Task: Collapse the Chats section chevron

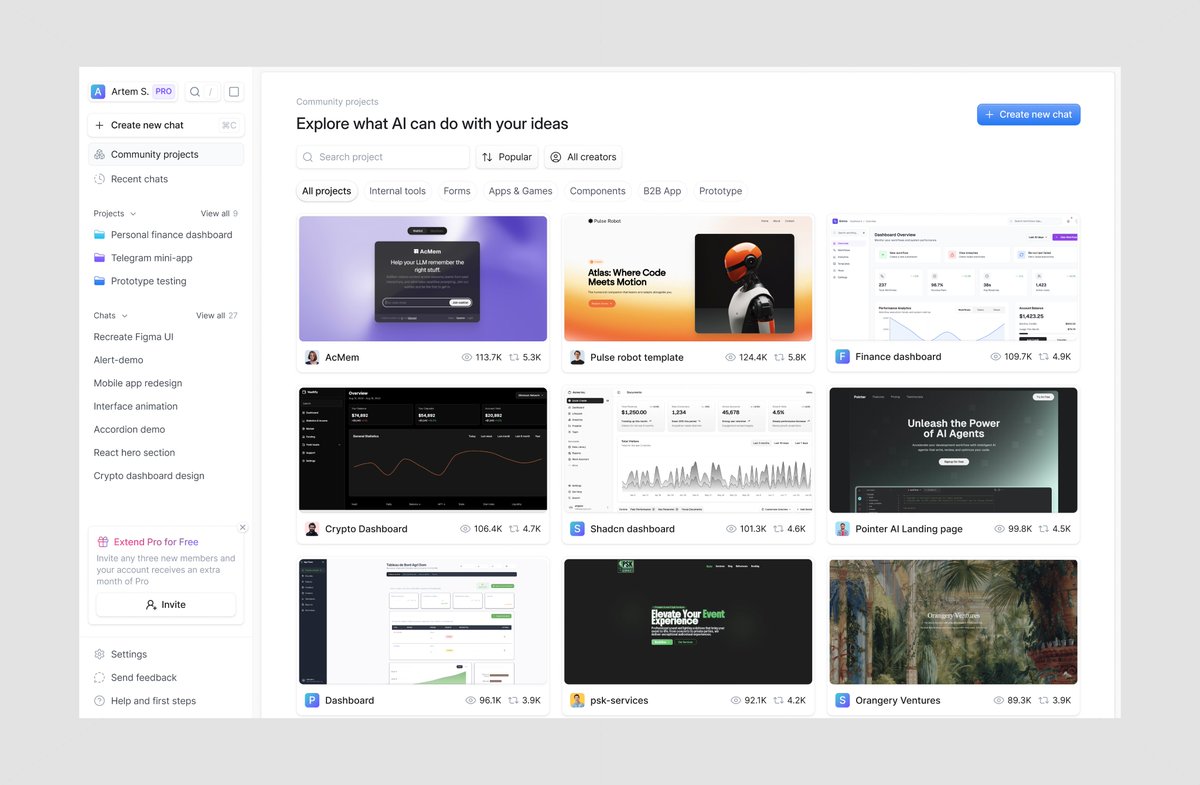Action: coord(124,316)
